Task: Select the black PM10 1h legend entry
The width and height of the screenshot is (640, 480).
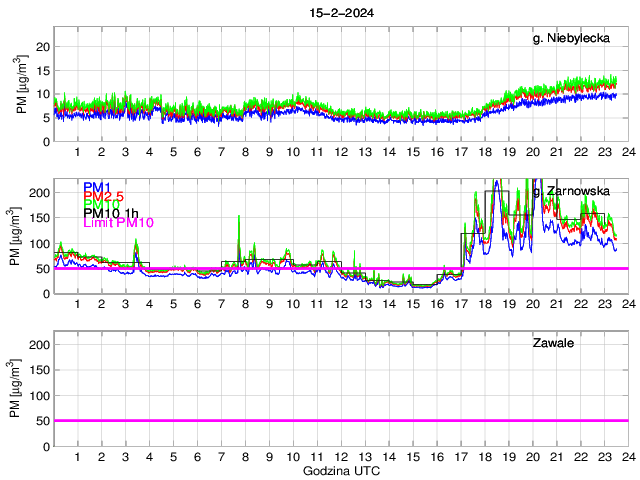Action: click(113, 213)
